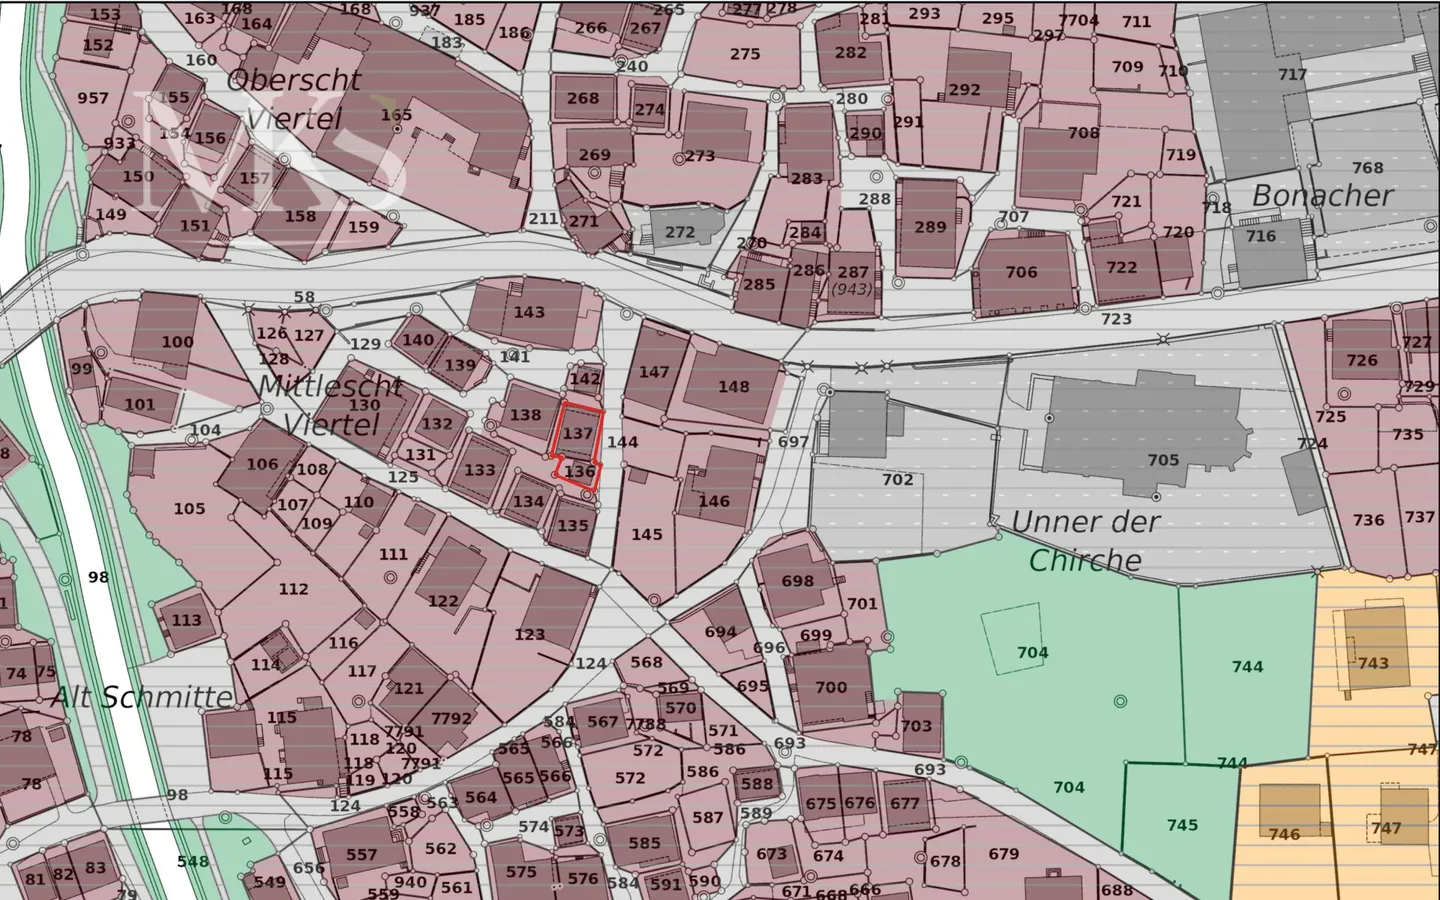Select the 'Alt Schmitte' area label
This screenshot has width=1440, height=900.
[141, 697]
